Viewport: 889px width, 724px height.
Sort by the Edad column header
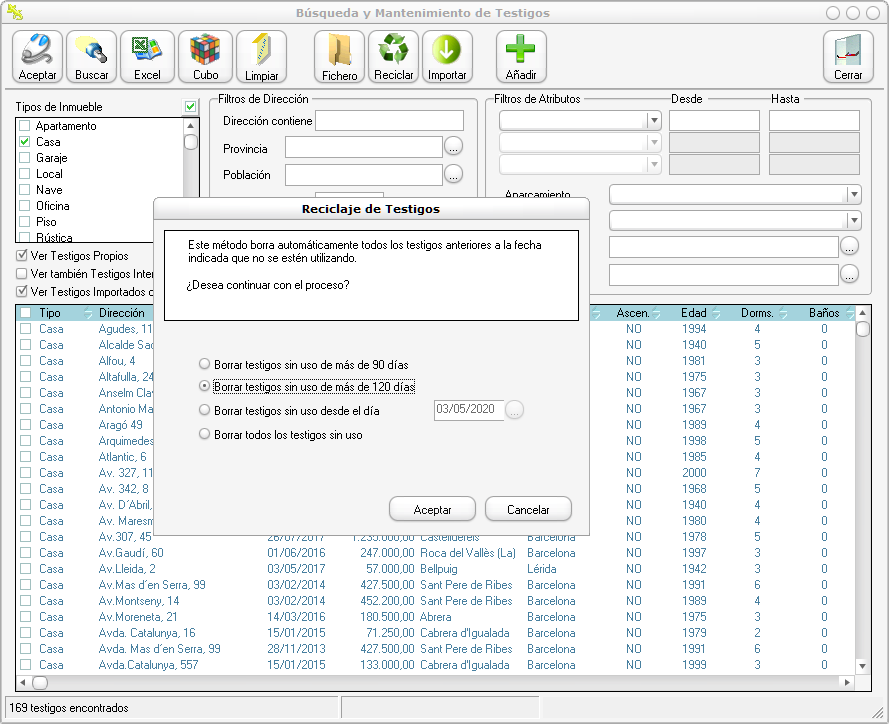coord(693,313)
